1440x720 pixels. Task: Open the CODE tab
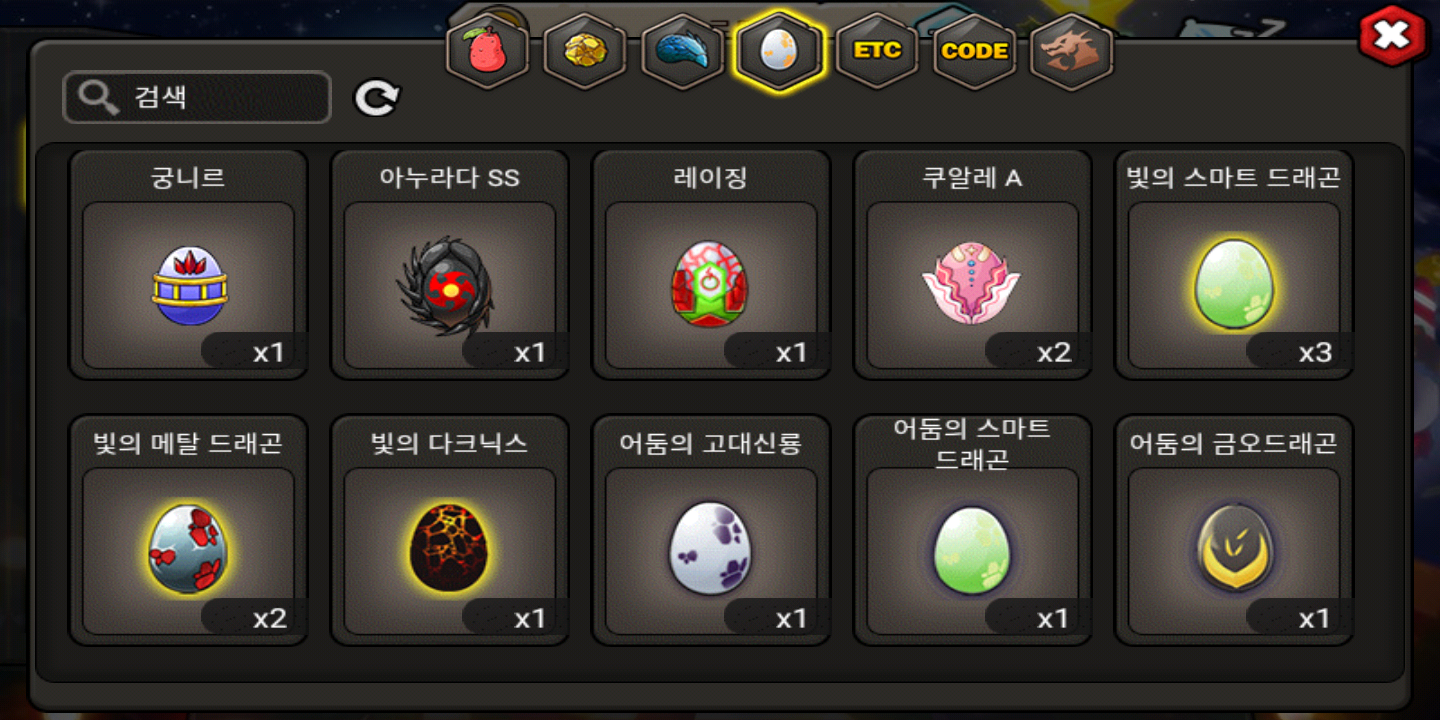(974, 50)
